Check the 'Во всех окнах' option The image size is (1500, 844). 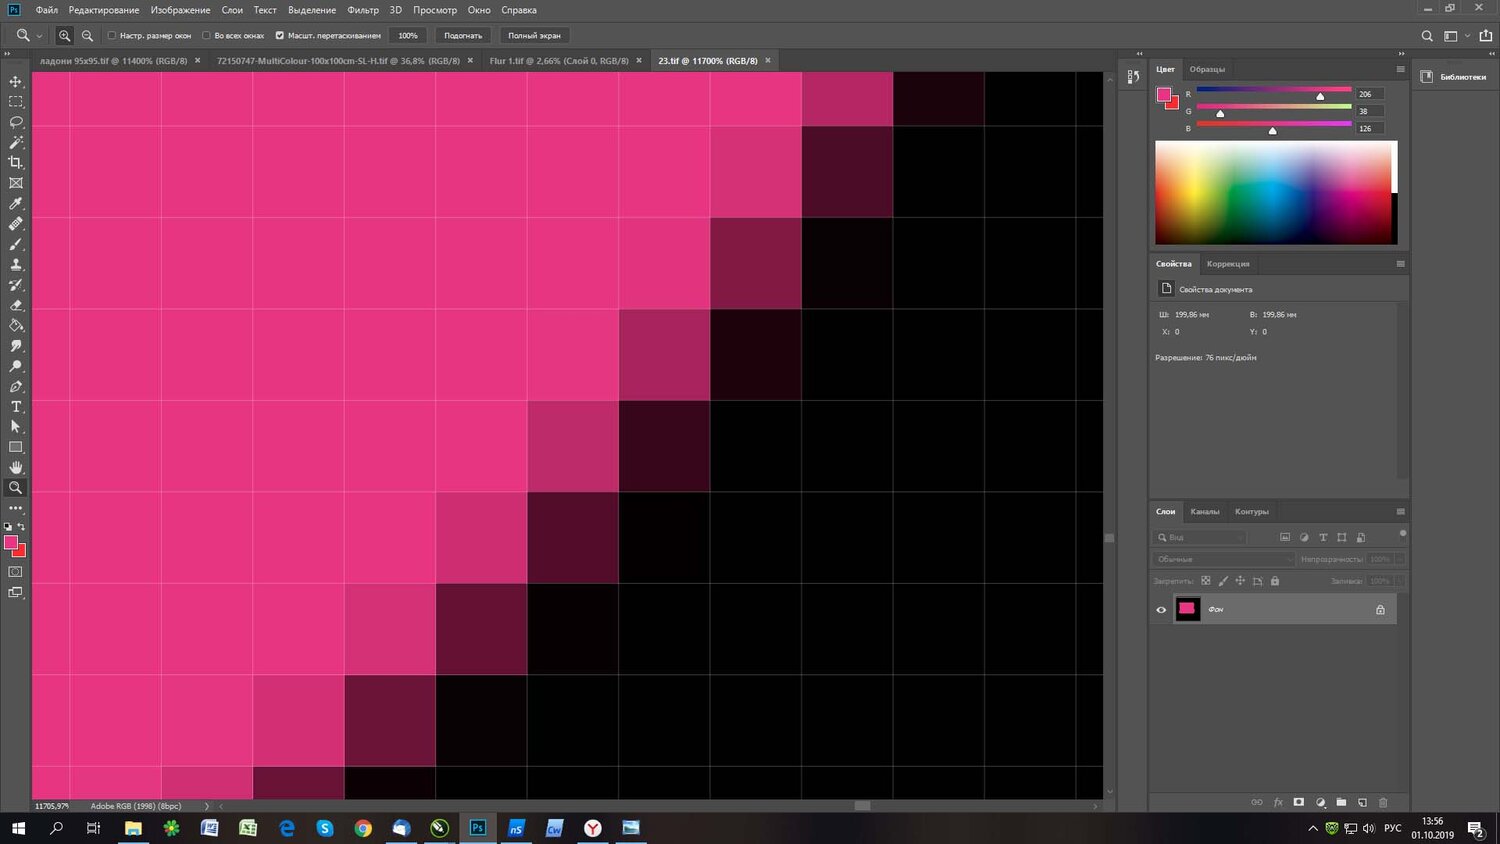(206, 36)
